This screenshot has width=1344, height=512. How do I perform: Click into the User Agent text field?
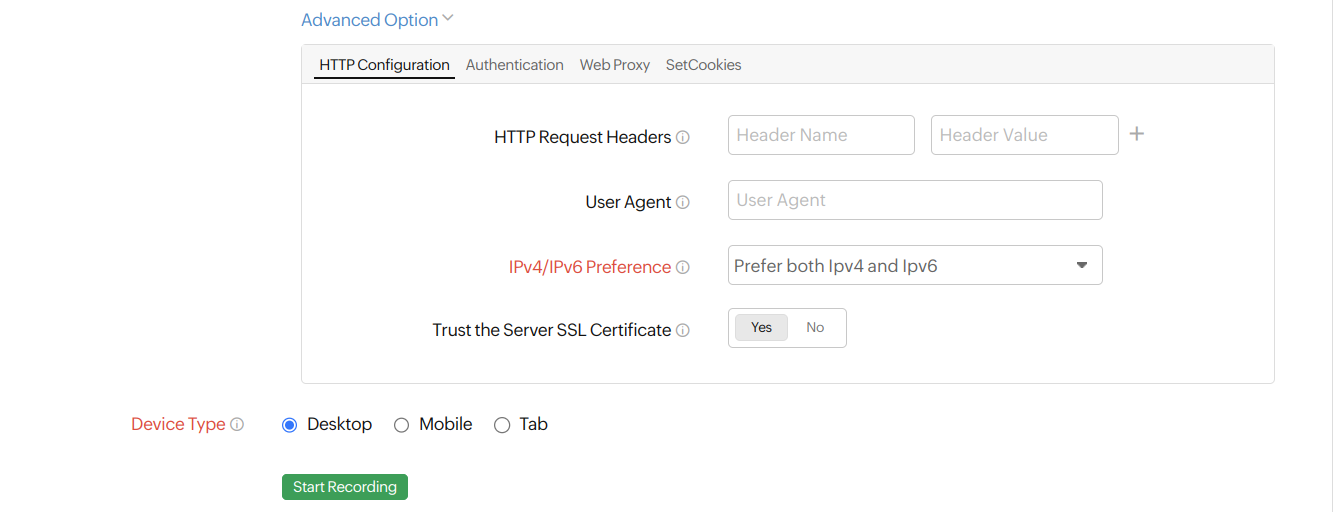(x=914, y=200)
